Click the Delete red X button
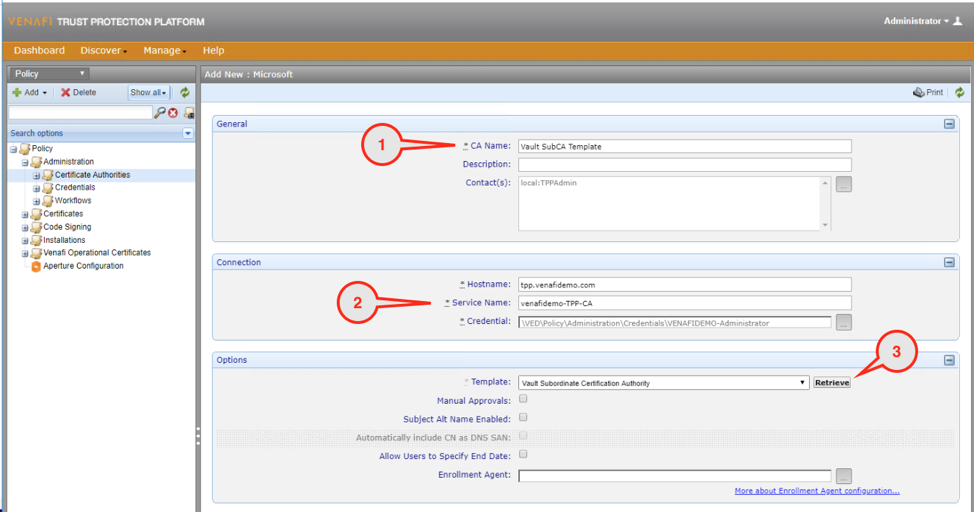This screenshot has width=974, height=512. 78,92
